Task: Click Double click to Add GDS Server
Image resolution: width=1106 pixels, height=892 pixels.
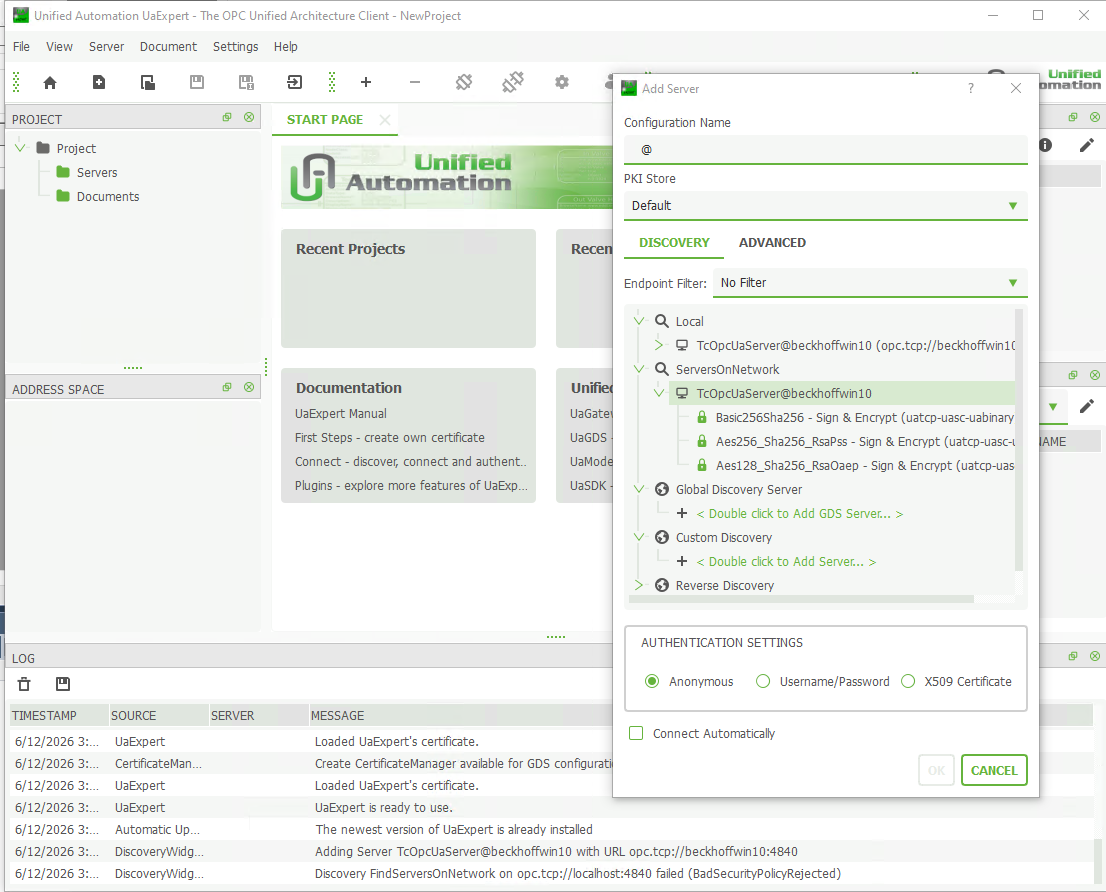Action: tap(800, 513)
